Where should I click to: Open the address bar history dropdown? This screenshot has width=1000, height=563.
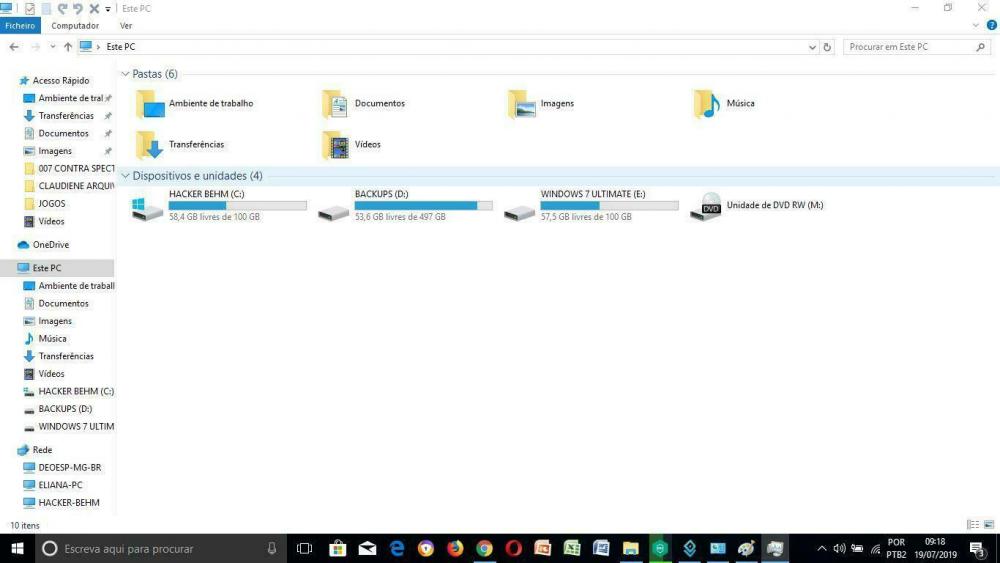[812, 47]
